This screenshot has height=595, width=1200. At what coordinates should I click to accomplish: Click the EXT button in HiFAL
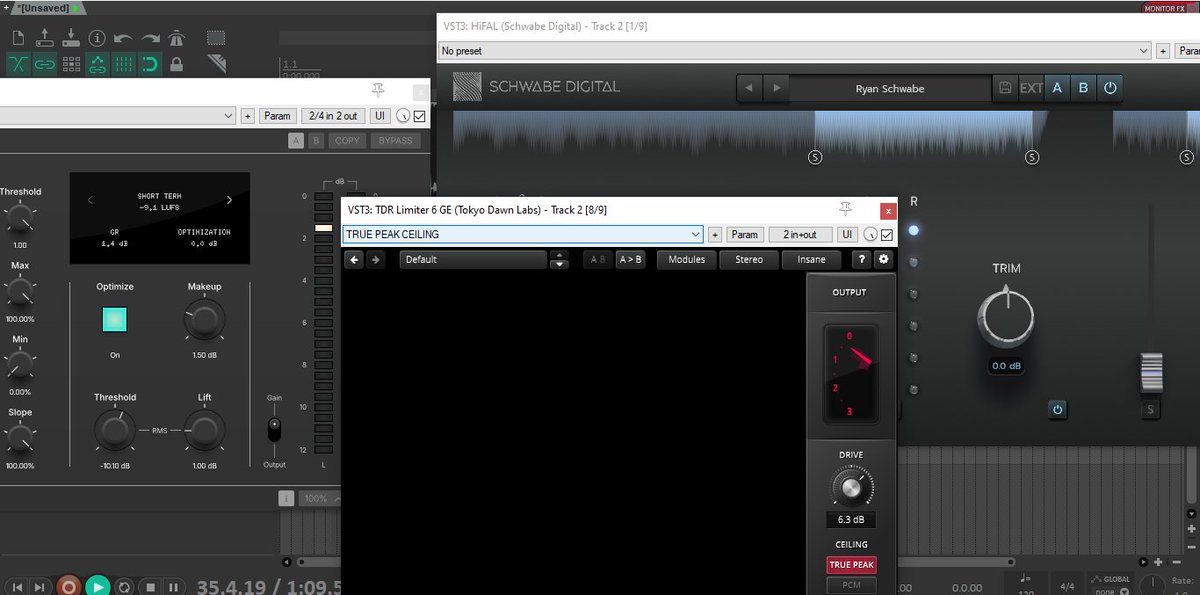coord(1031,88)
